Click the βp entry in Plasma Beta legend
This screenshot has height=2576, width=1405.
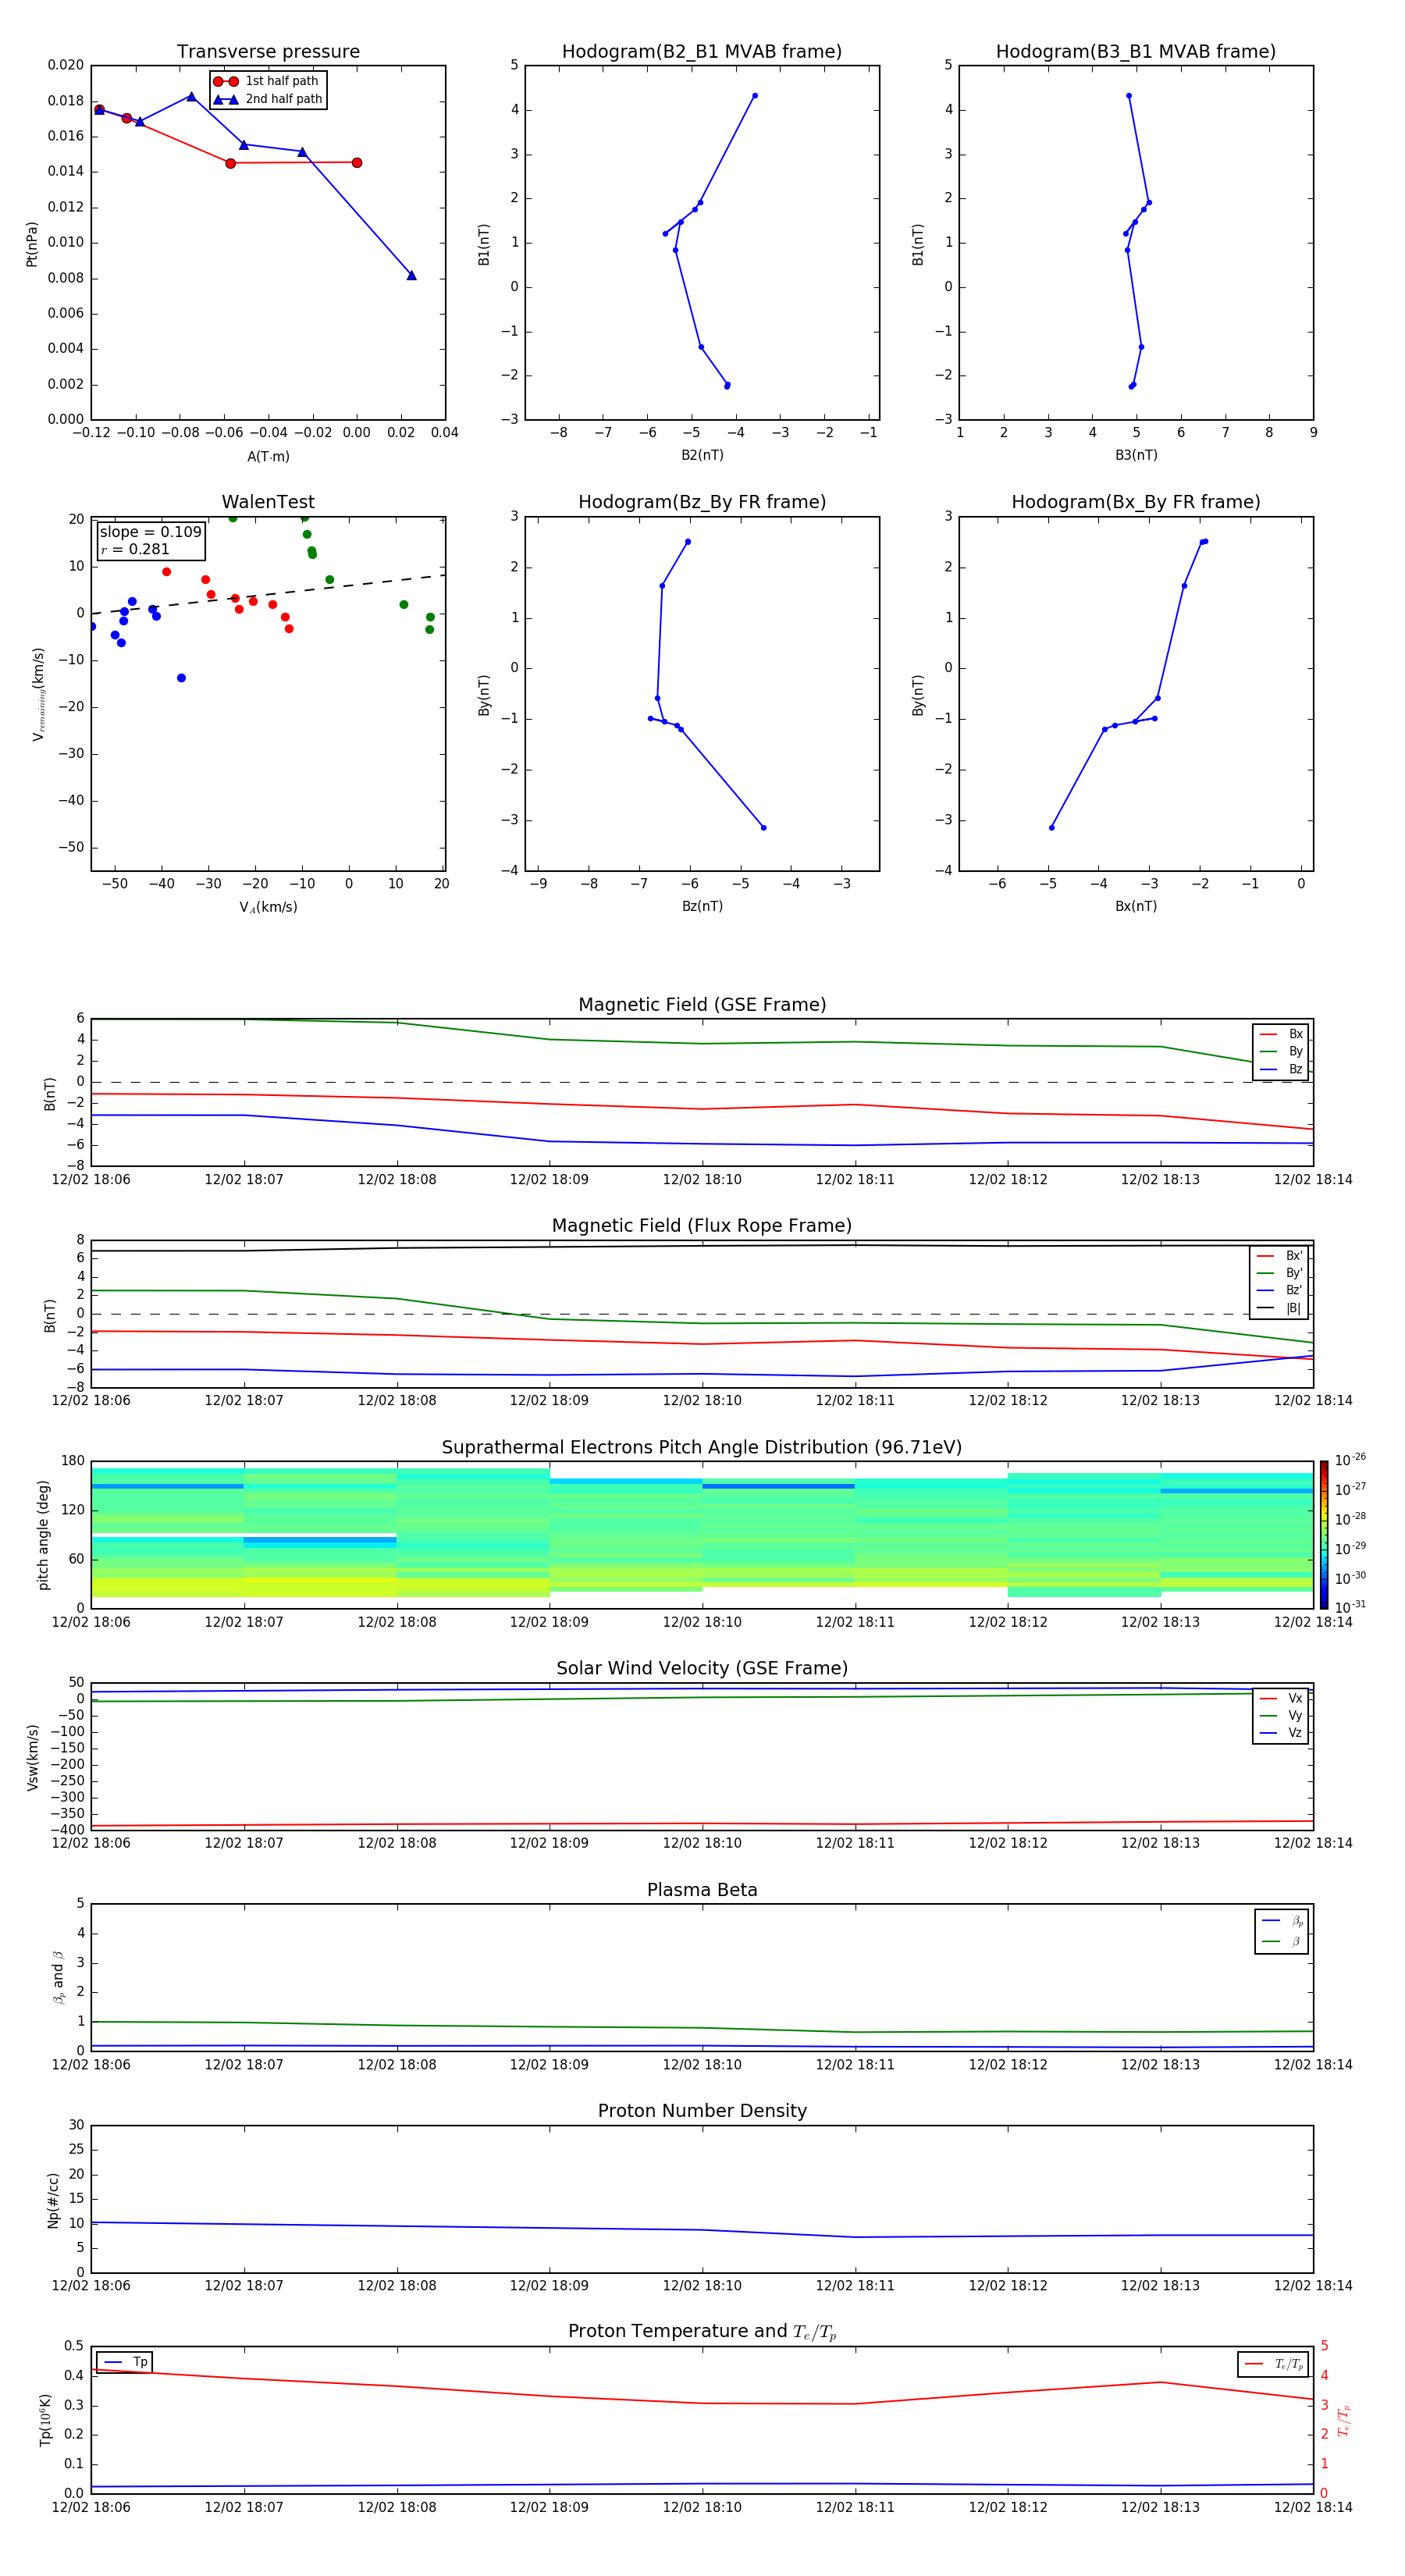1282,1921
